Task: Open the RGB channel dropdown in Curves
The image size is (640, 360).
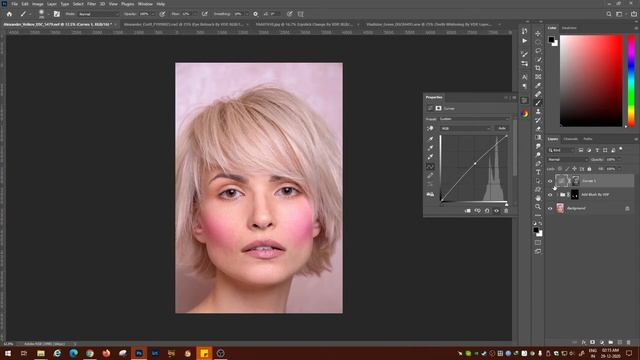Action: tap(466, 128)
